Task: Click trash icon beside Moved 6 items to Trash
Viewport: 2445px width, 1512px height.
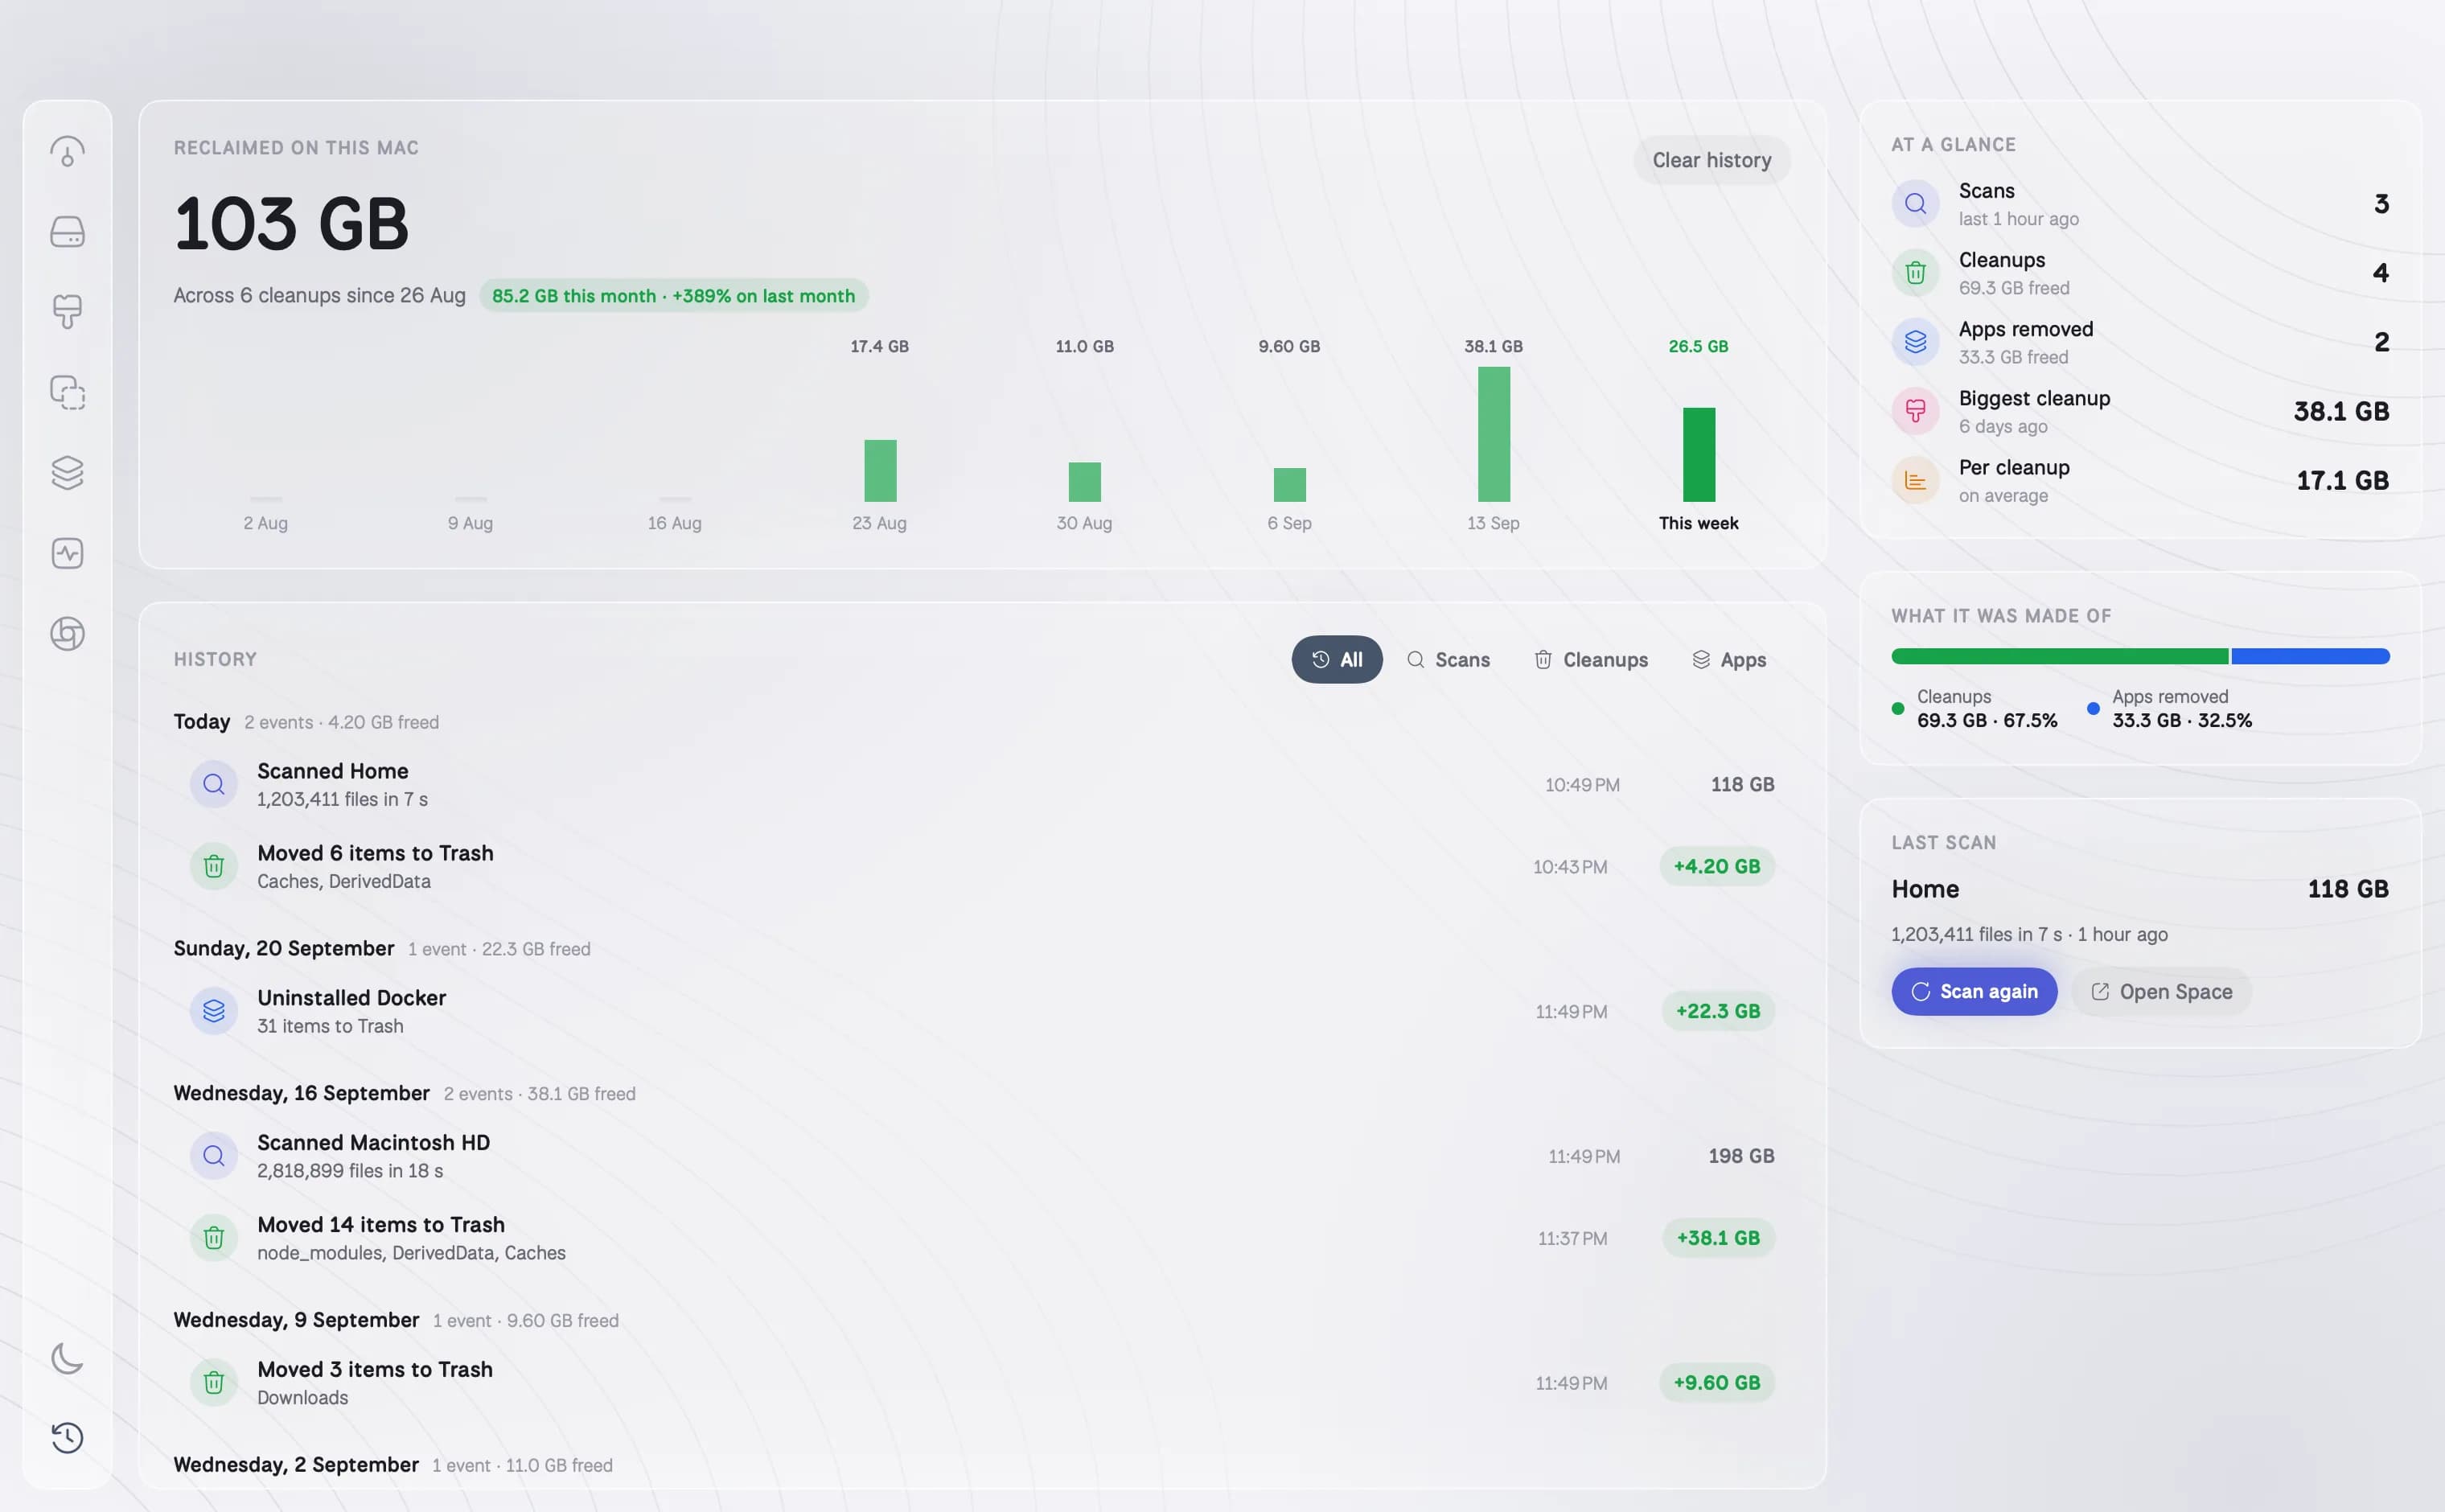Action: pos(214,866)
